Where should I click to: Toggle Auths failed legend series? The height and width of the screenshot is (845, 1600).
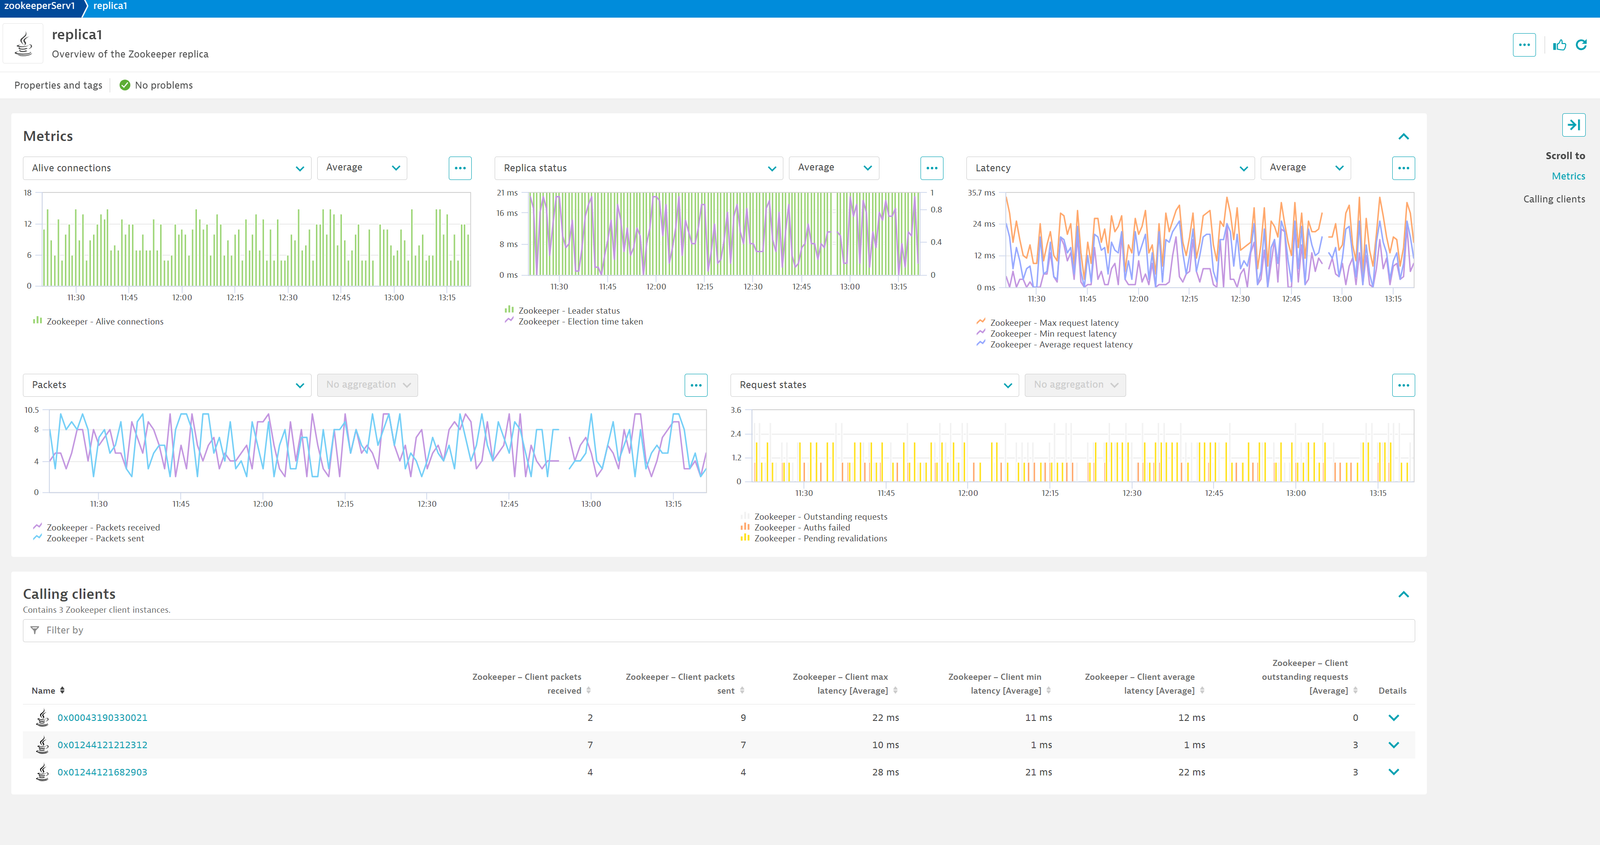point(795,528)
